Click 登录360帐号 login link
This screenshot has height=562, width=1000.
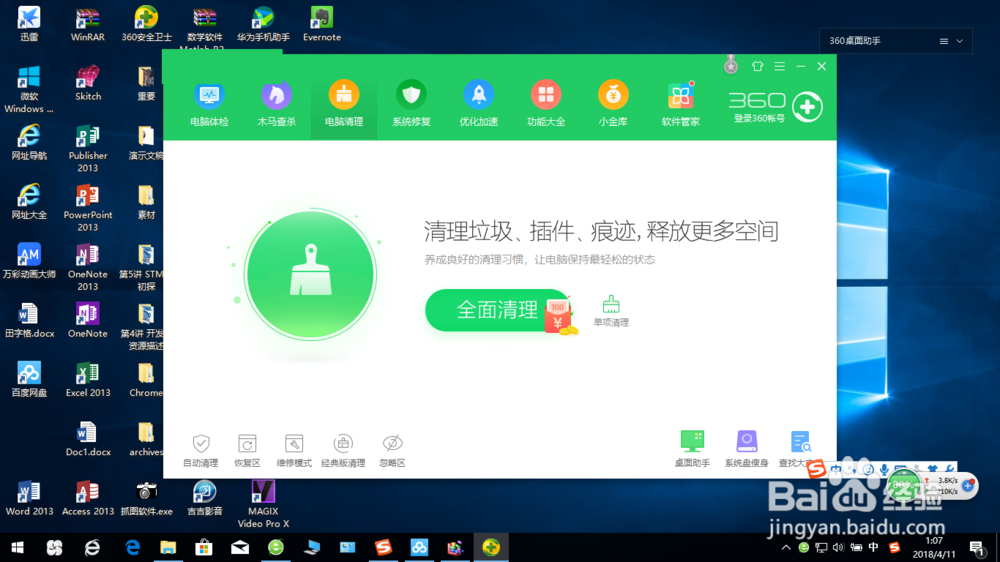[759, 119]
